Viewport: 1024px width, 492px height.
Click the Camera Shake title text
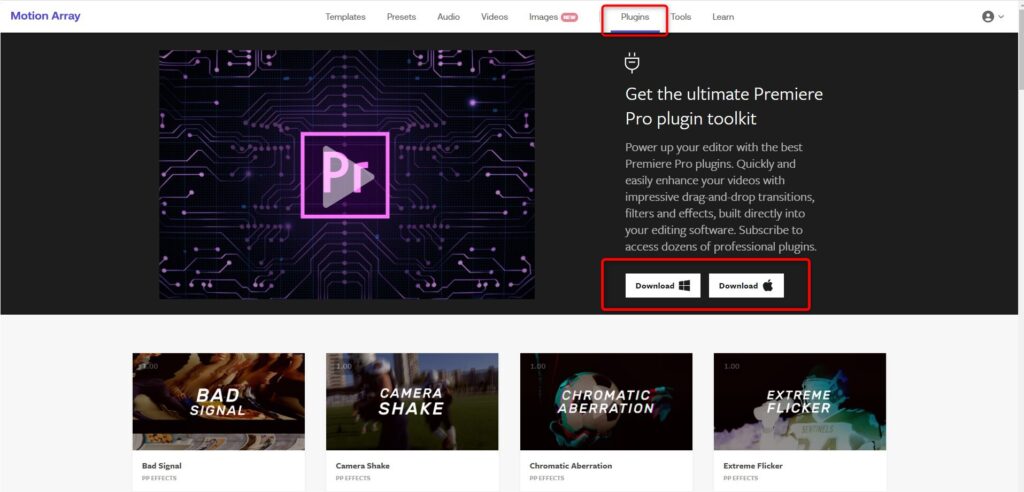[x=362, y=466]
